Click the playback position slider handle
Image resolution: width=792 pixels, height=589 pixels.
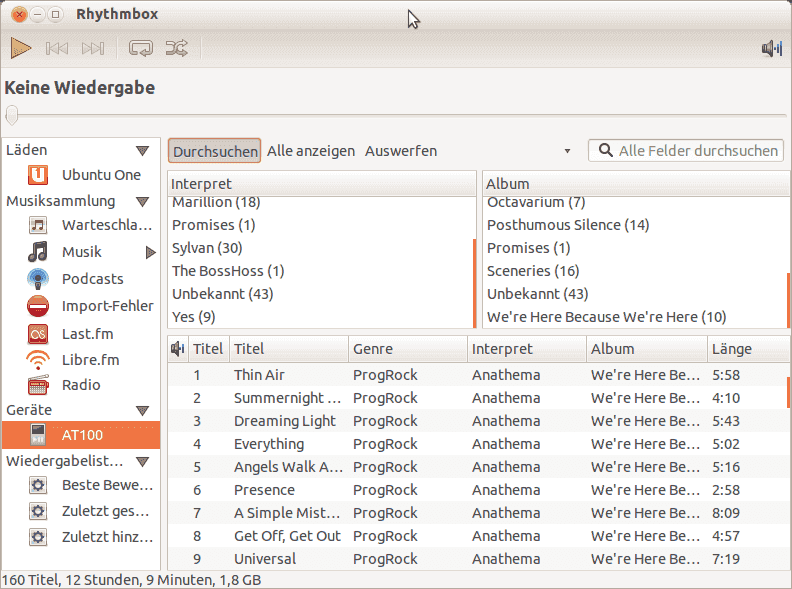coord(12,115)
